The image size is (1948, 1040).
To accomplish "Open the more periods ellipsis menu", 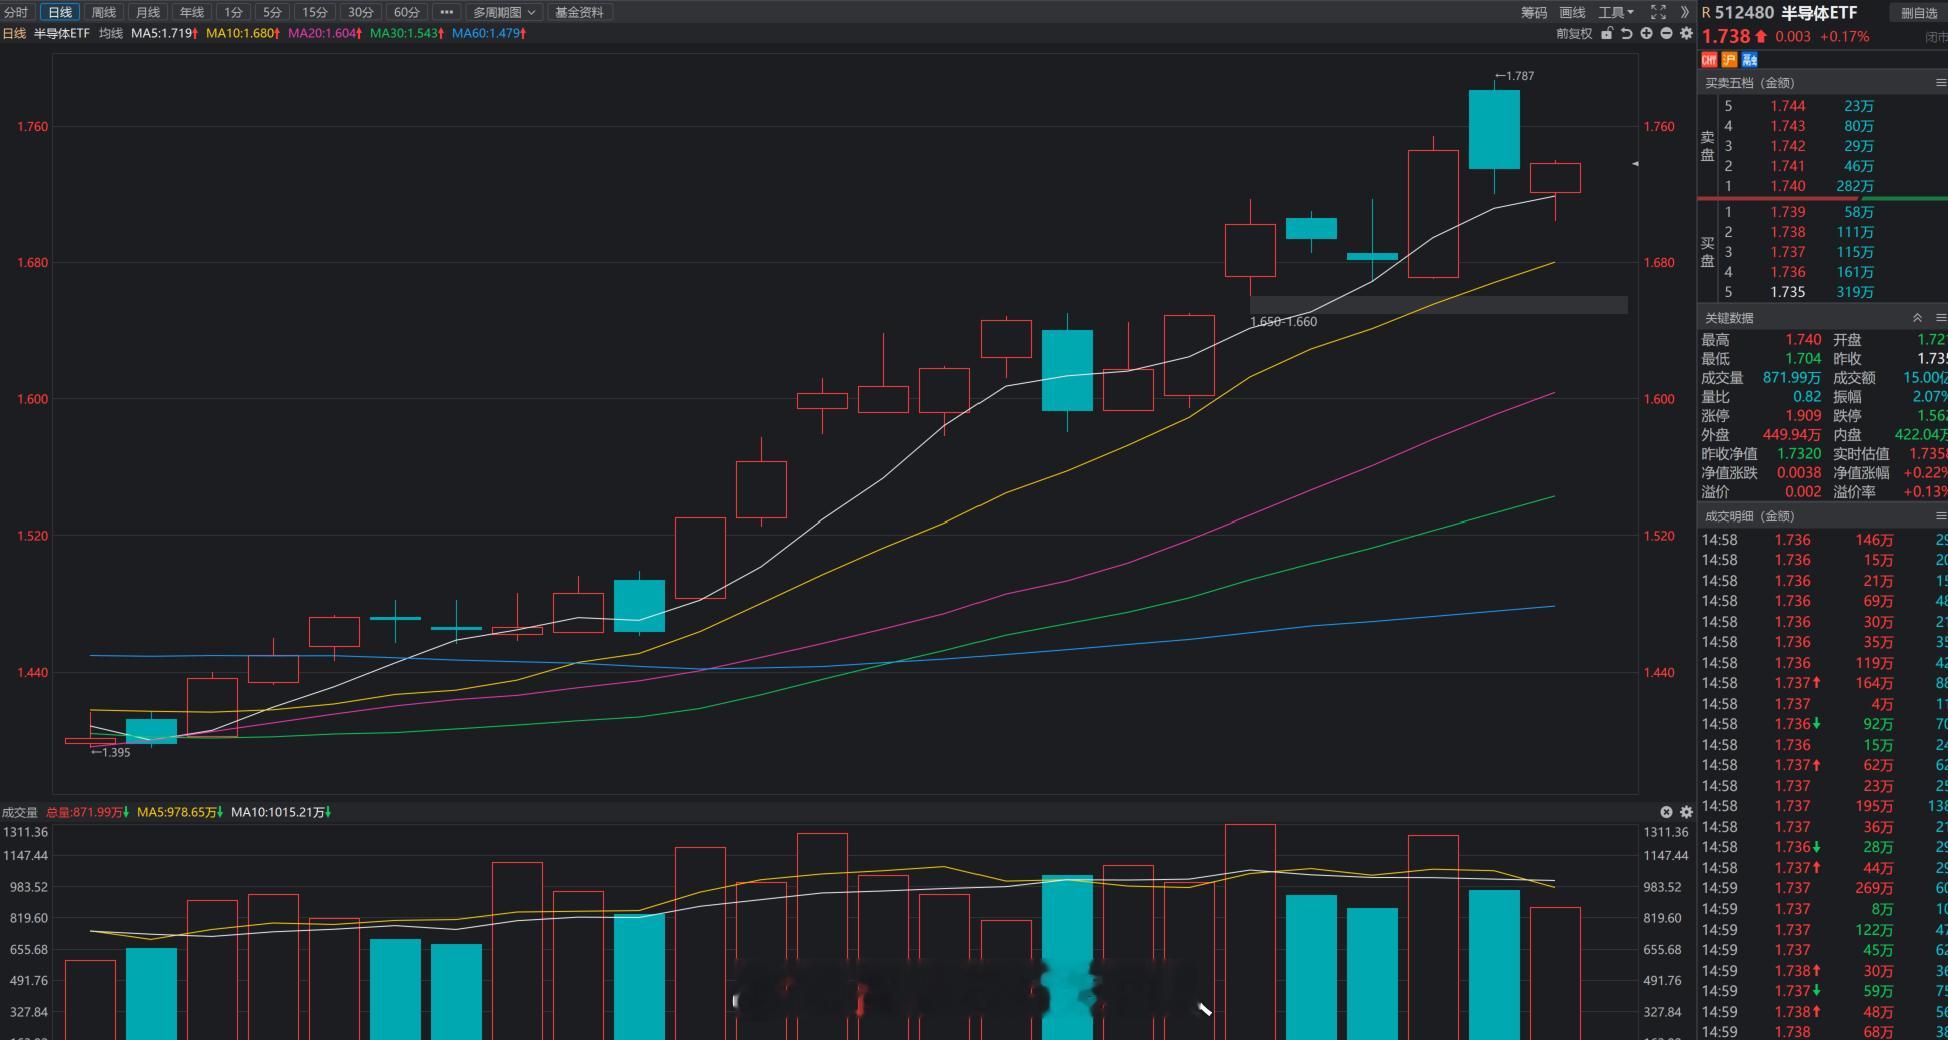I will [x=446, y=12].
